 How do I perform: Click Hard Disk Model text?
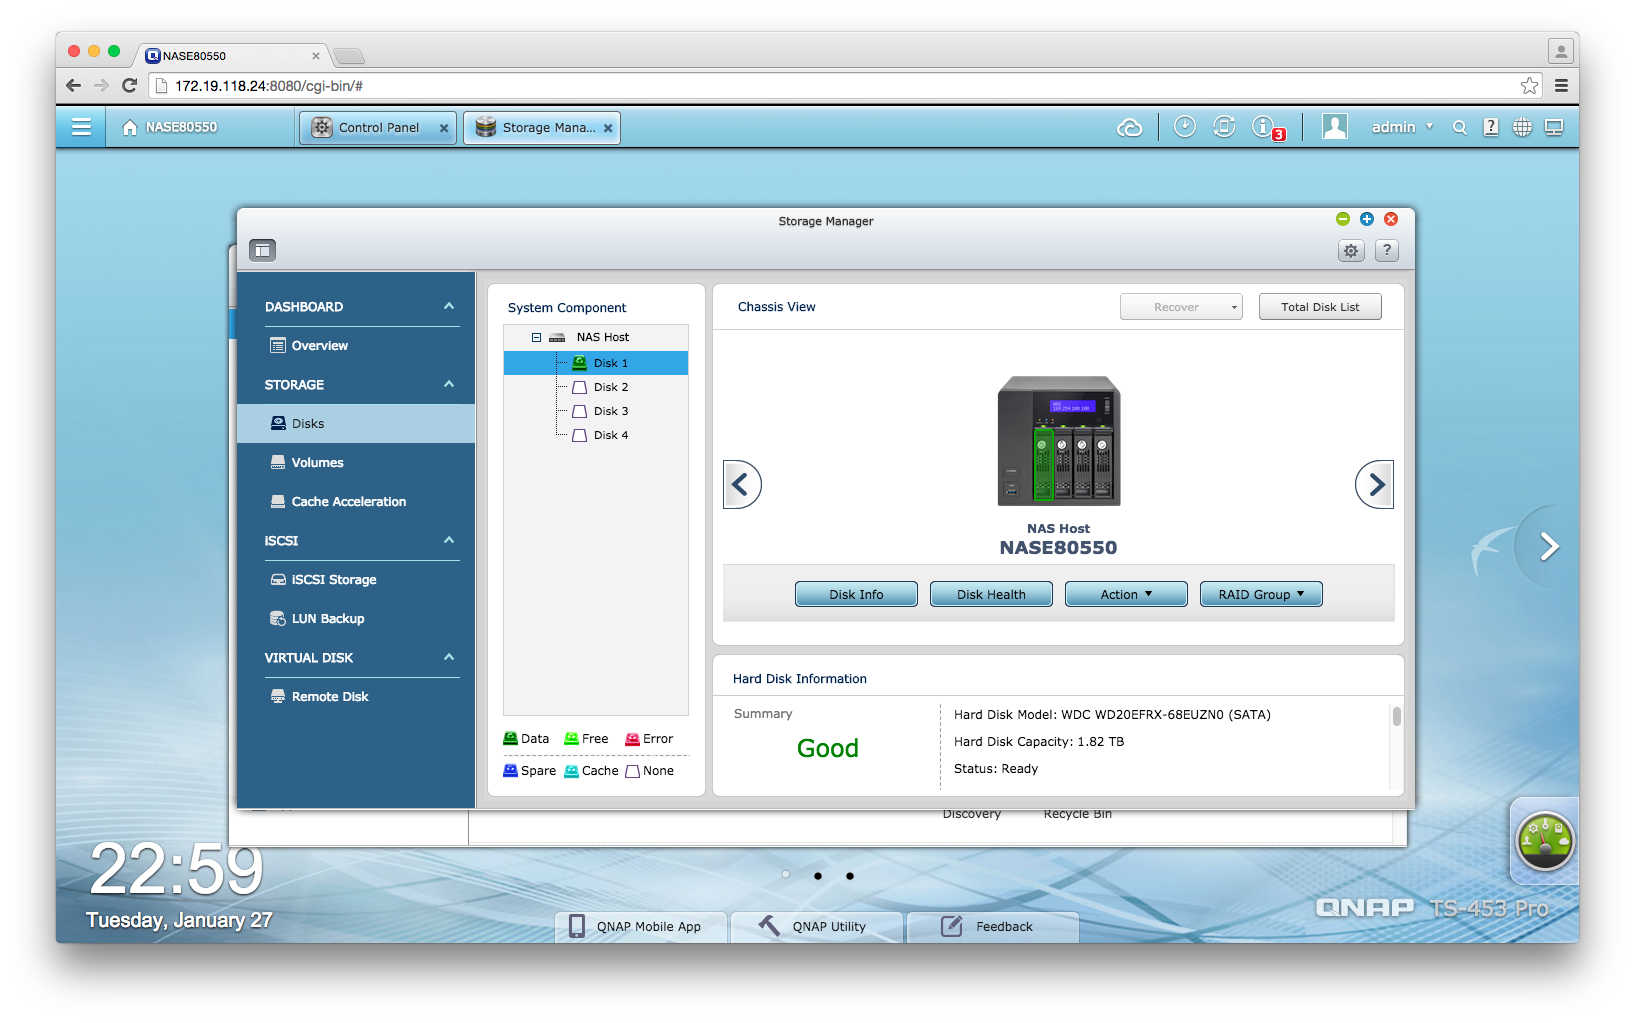pyautogui.click(x=1112, y=715)
